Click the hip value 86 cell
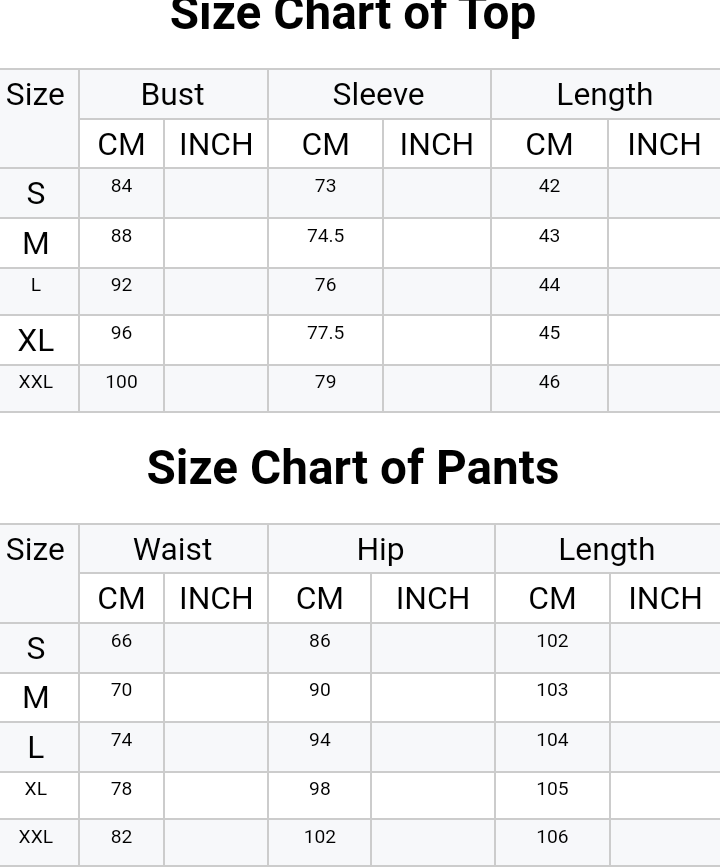Screen dimensions: 720x868 [319, 641]
